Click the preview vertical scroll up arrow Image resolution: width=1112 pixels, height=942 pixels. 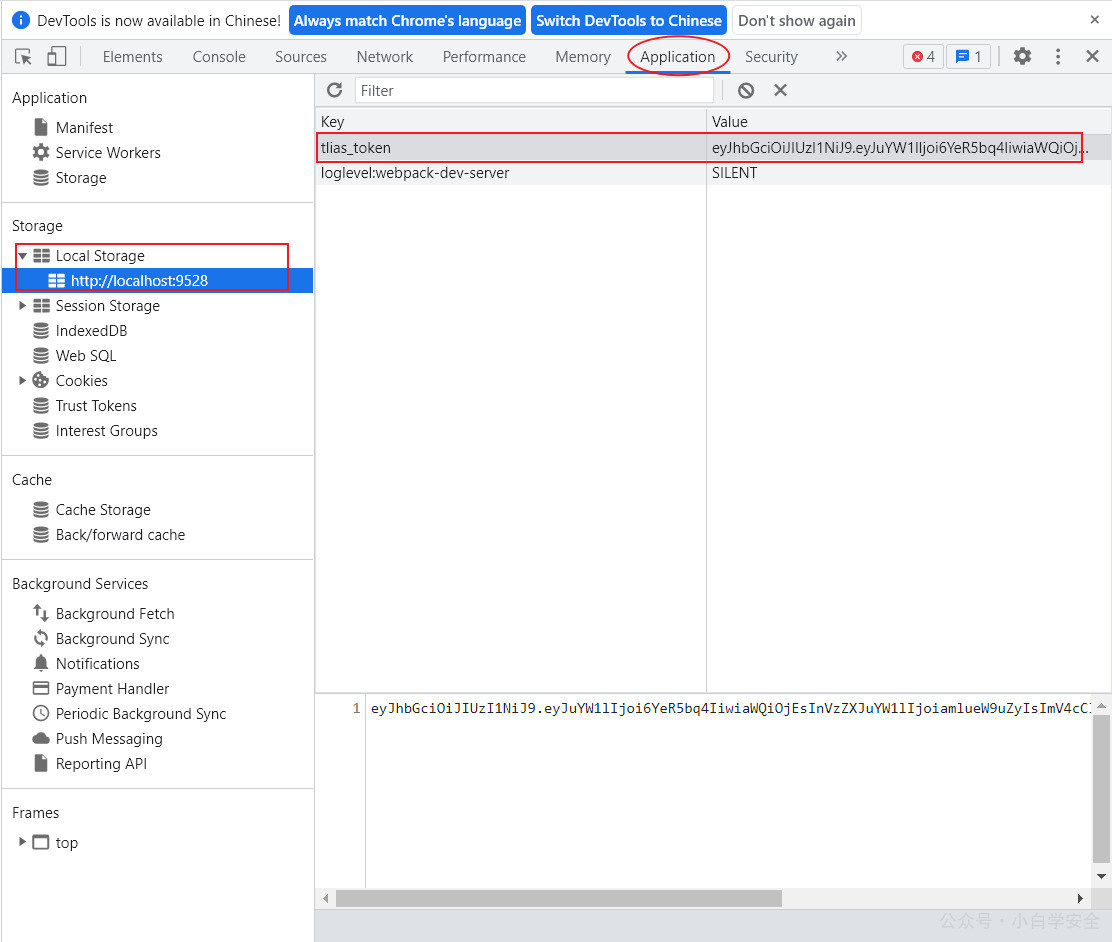pyautogui.click(x=1101, y=706)
